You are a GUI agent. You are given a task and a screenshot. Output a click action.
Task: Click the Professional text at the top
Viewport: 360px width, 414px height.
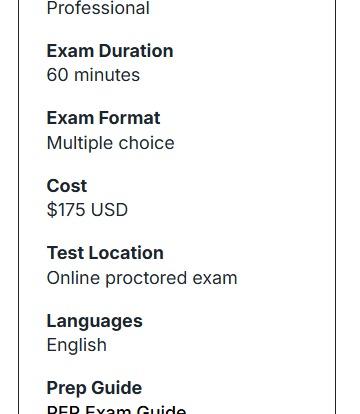[98, 8]
